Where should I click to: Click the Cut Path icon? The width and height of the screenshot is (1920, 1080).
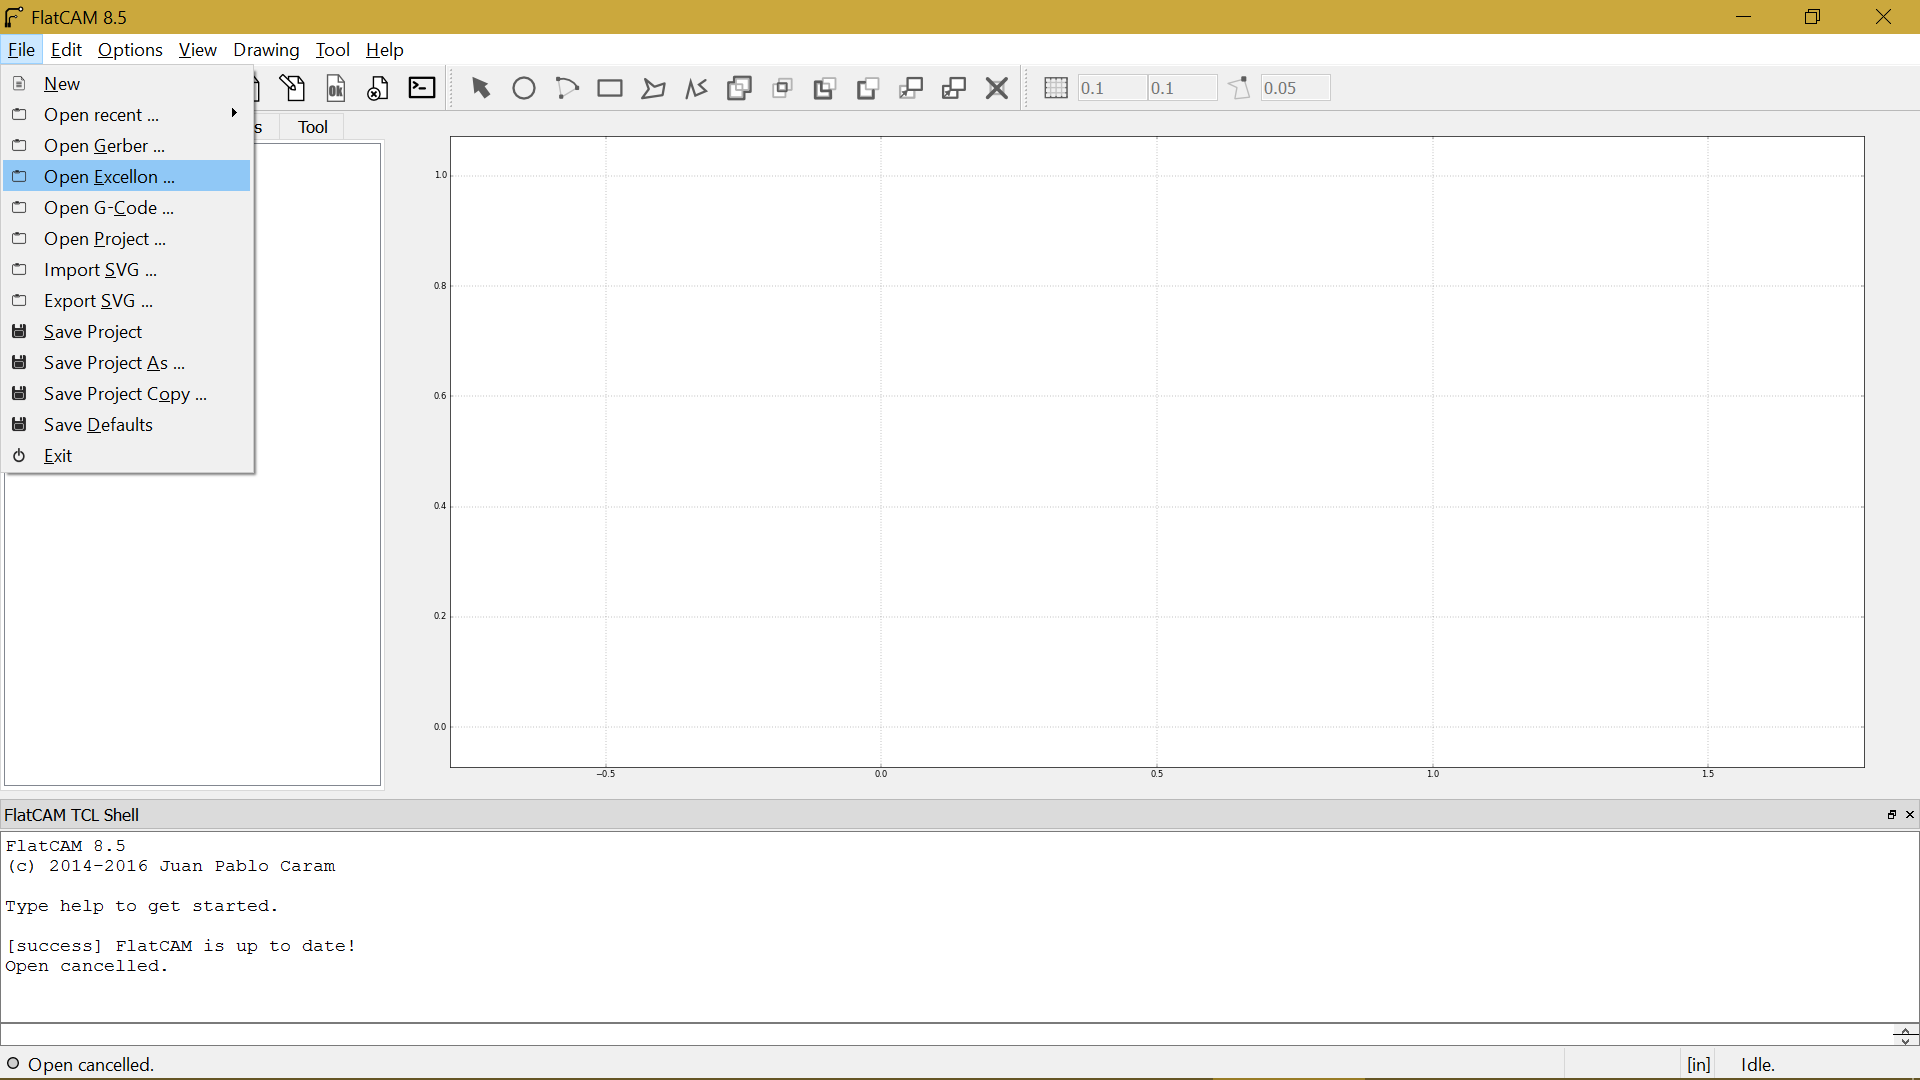(x=868, y=88)
